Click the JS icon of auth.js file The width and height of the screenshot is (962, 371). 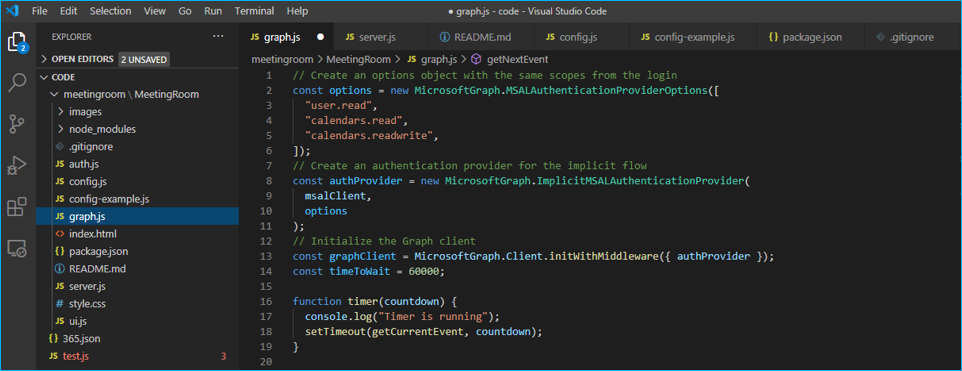(x=60, y=164)
